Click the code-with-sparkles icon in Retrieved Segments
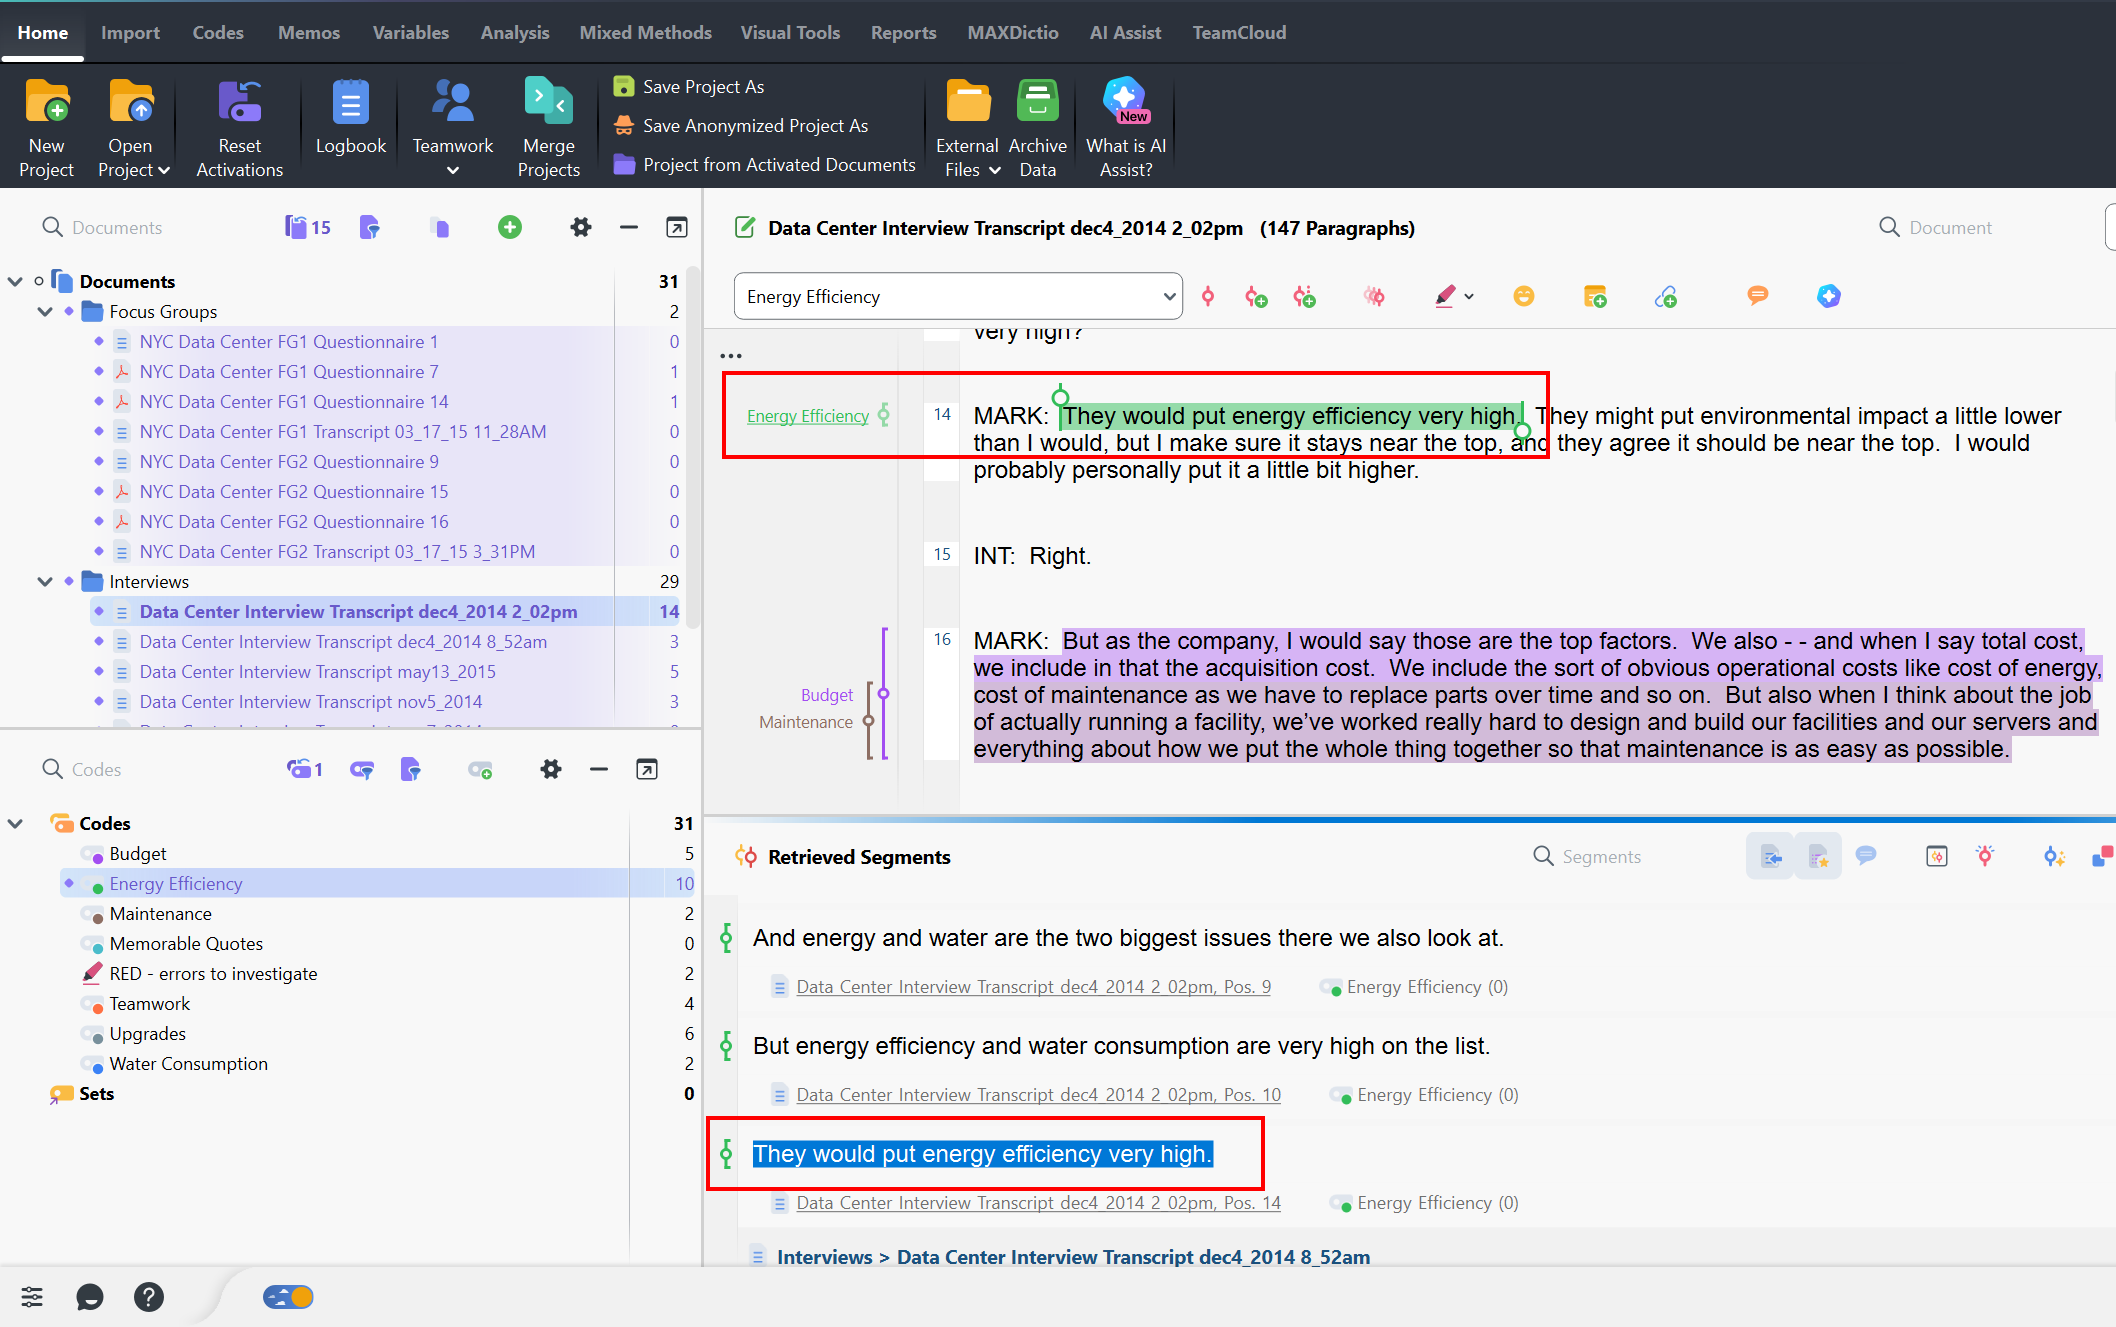The height and width of the screenshot is (1327, 2116). [2054, 856]
